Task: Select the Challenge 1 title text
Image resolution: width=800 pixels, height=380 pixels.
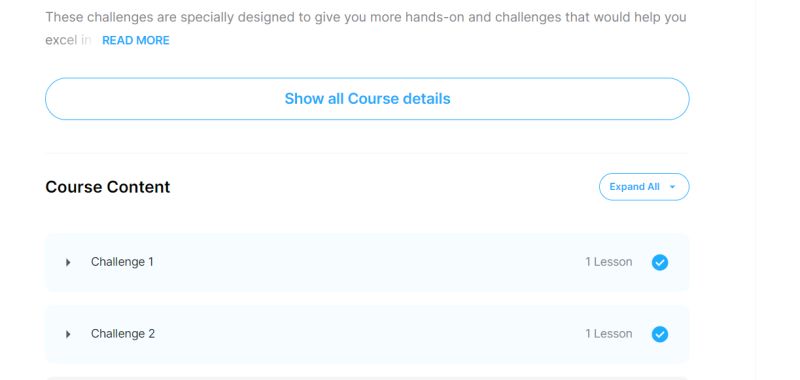Action: pyautogui.click(x=122, y=262)
